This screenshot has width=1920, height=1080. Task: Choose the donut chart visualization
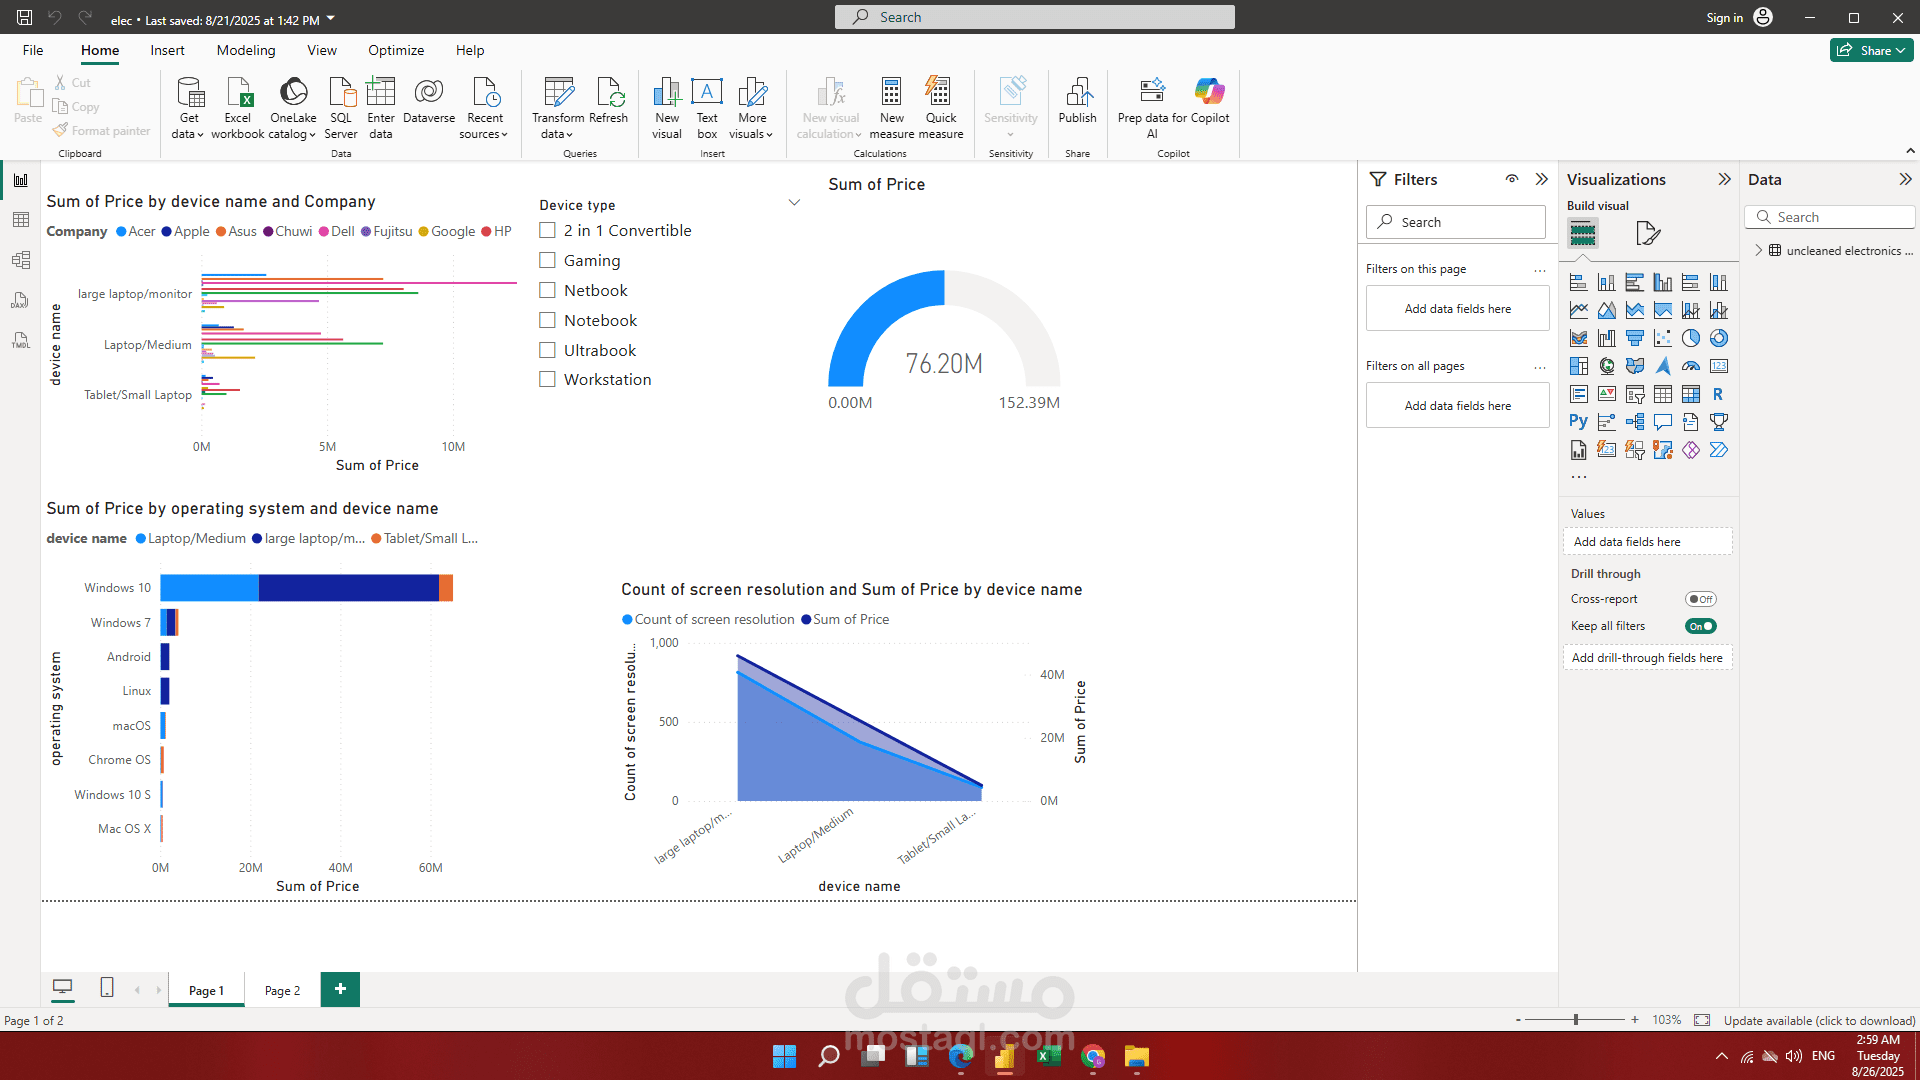pyautogui.click(x=1718, y=338)
